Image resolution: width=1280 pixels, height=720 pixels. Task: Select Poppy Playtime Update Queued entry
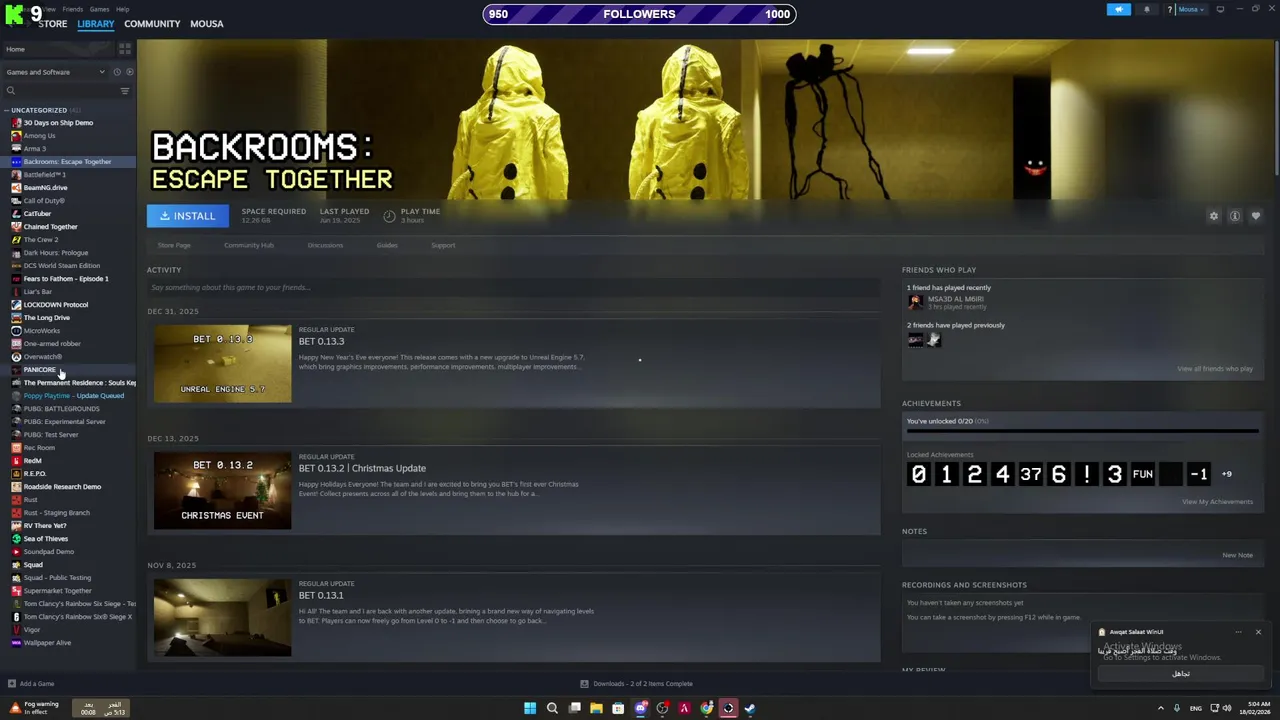click(x=73, y=396)
